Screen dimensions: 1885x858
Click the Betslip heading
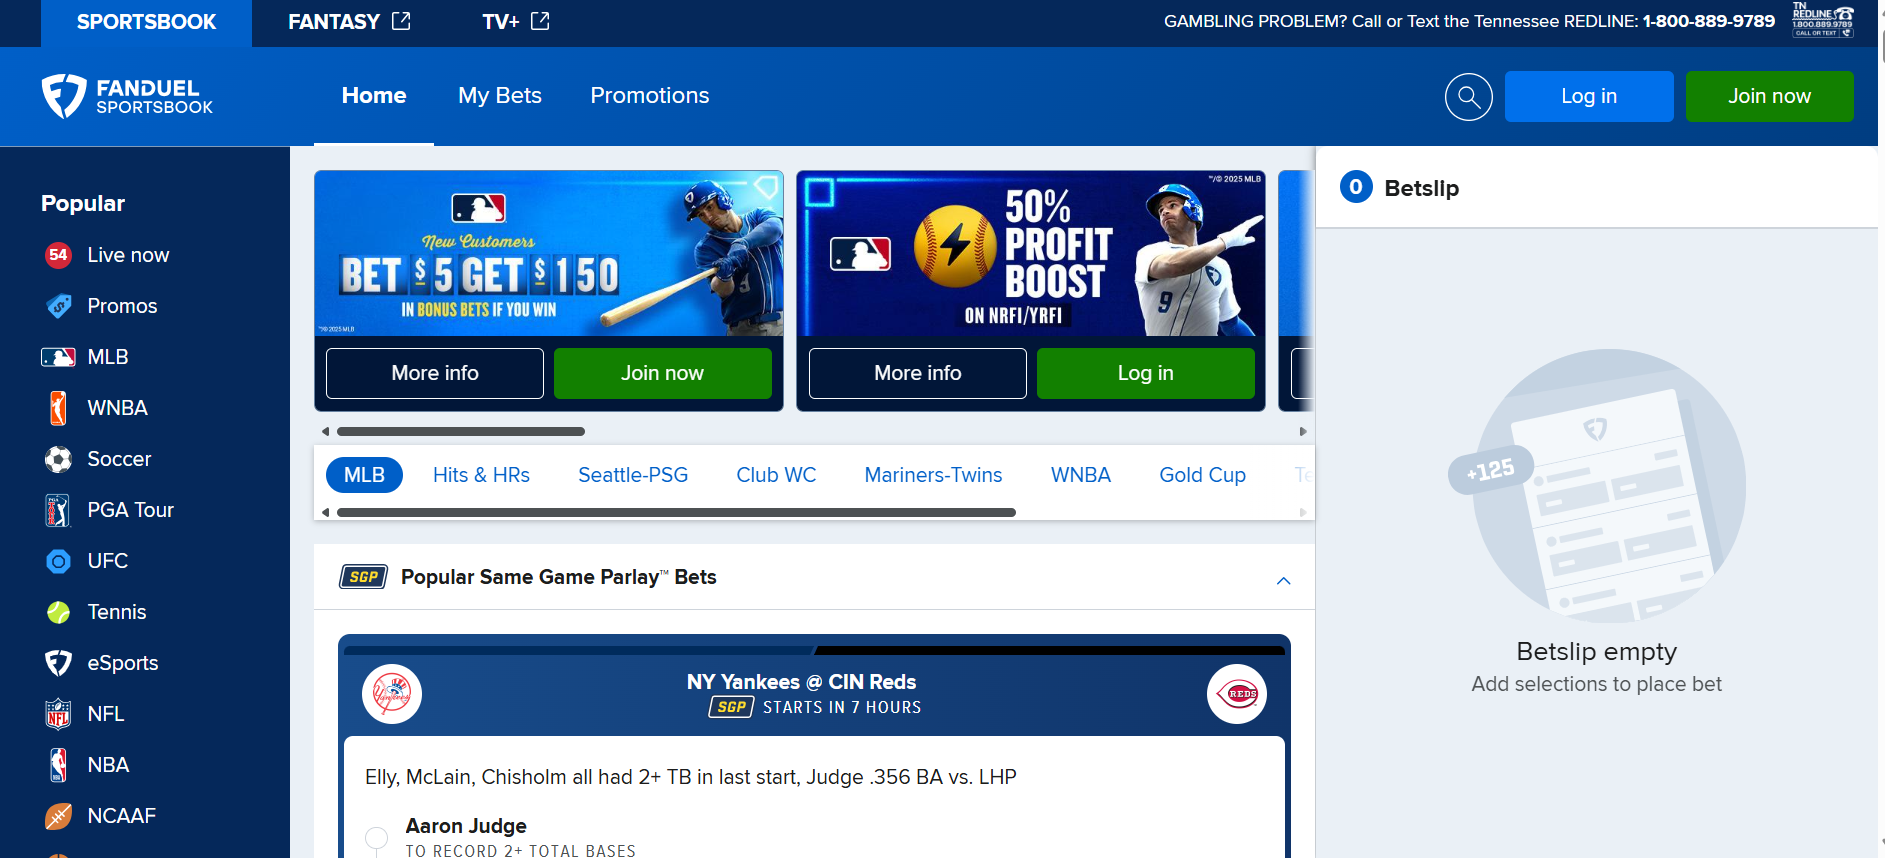pyautogui.click(x=1421, y=188)
